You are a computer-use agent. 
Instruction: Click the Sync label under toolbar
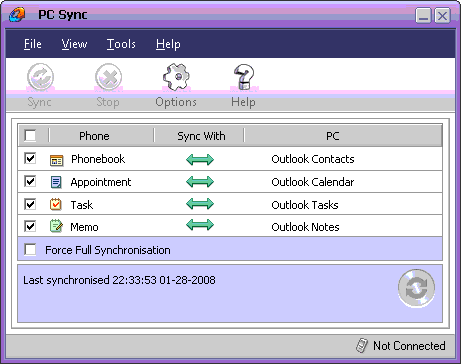tap(39, 102)
